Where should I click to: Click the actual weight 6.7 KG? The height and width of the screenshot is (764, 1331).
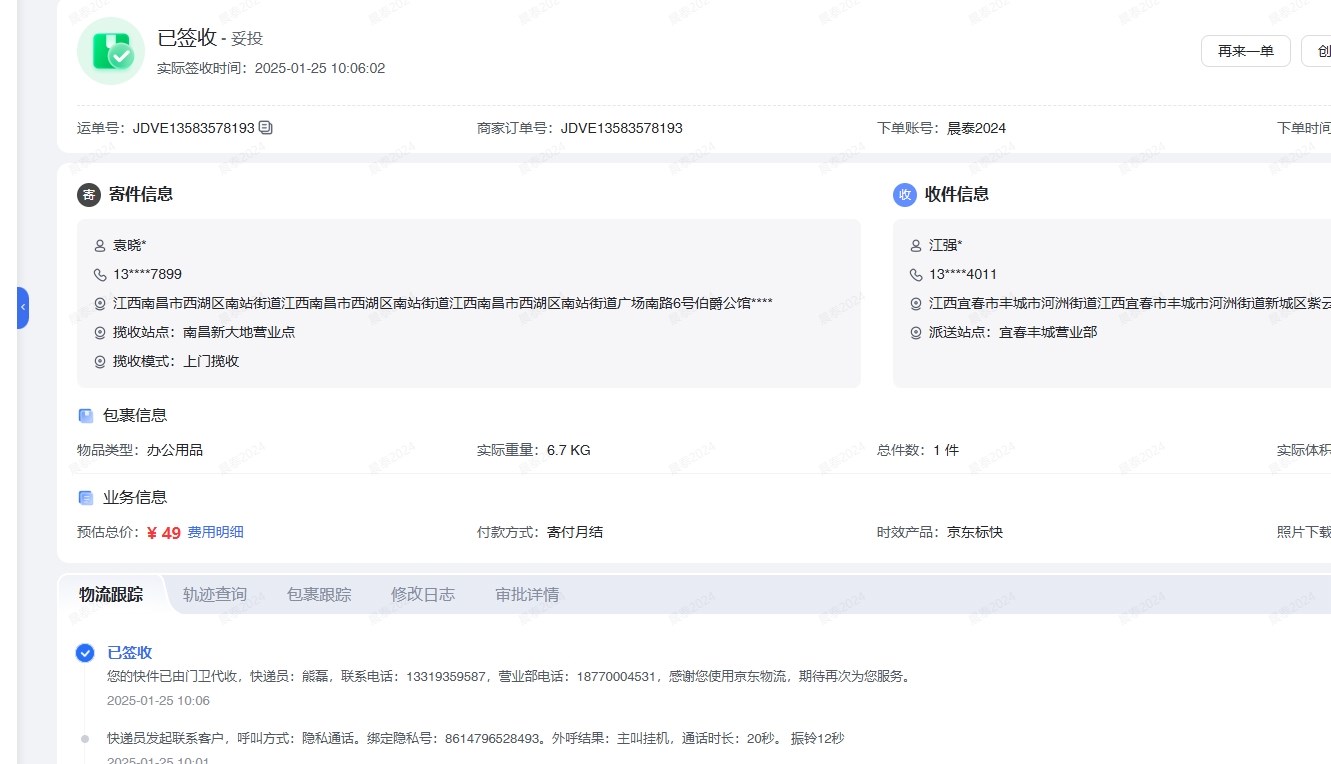569,450
